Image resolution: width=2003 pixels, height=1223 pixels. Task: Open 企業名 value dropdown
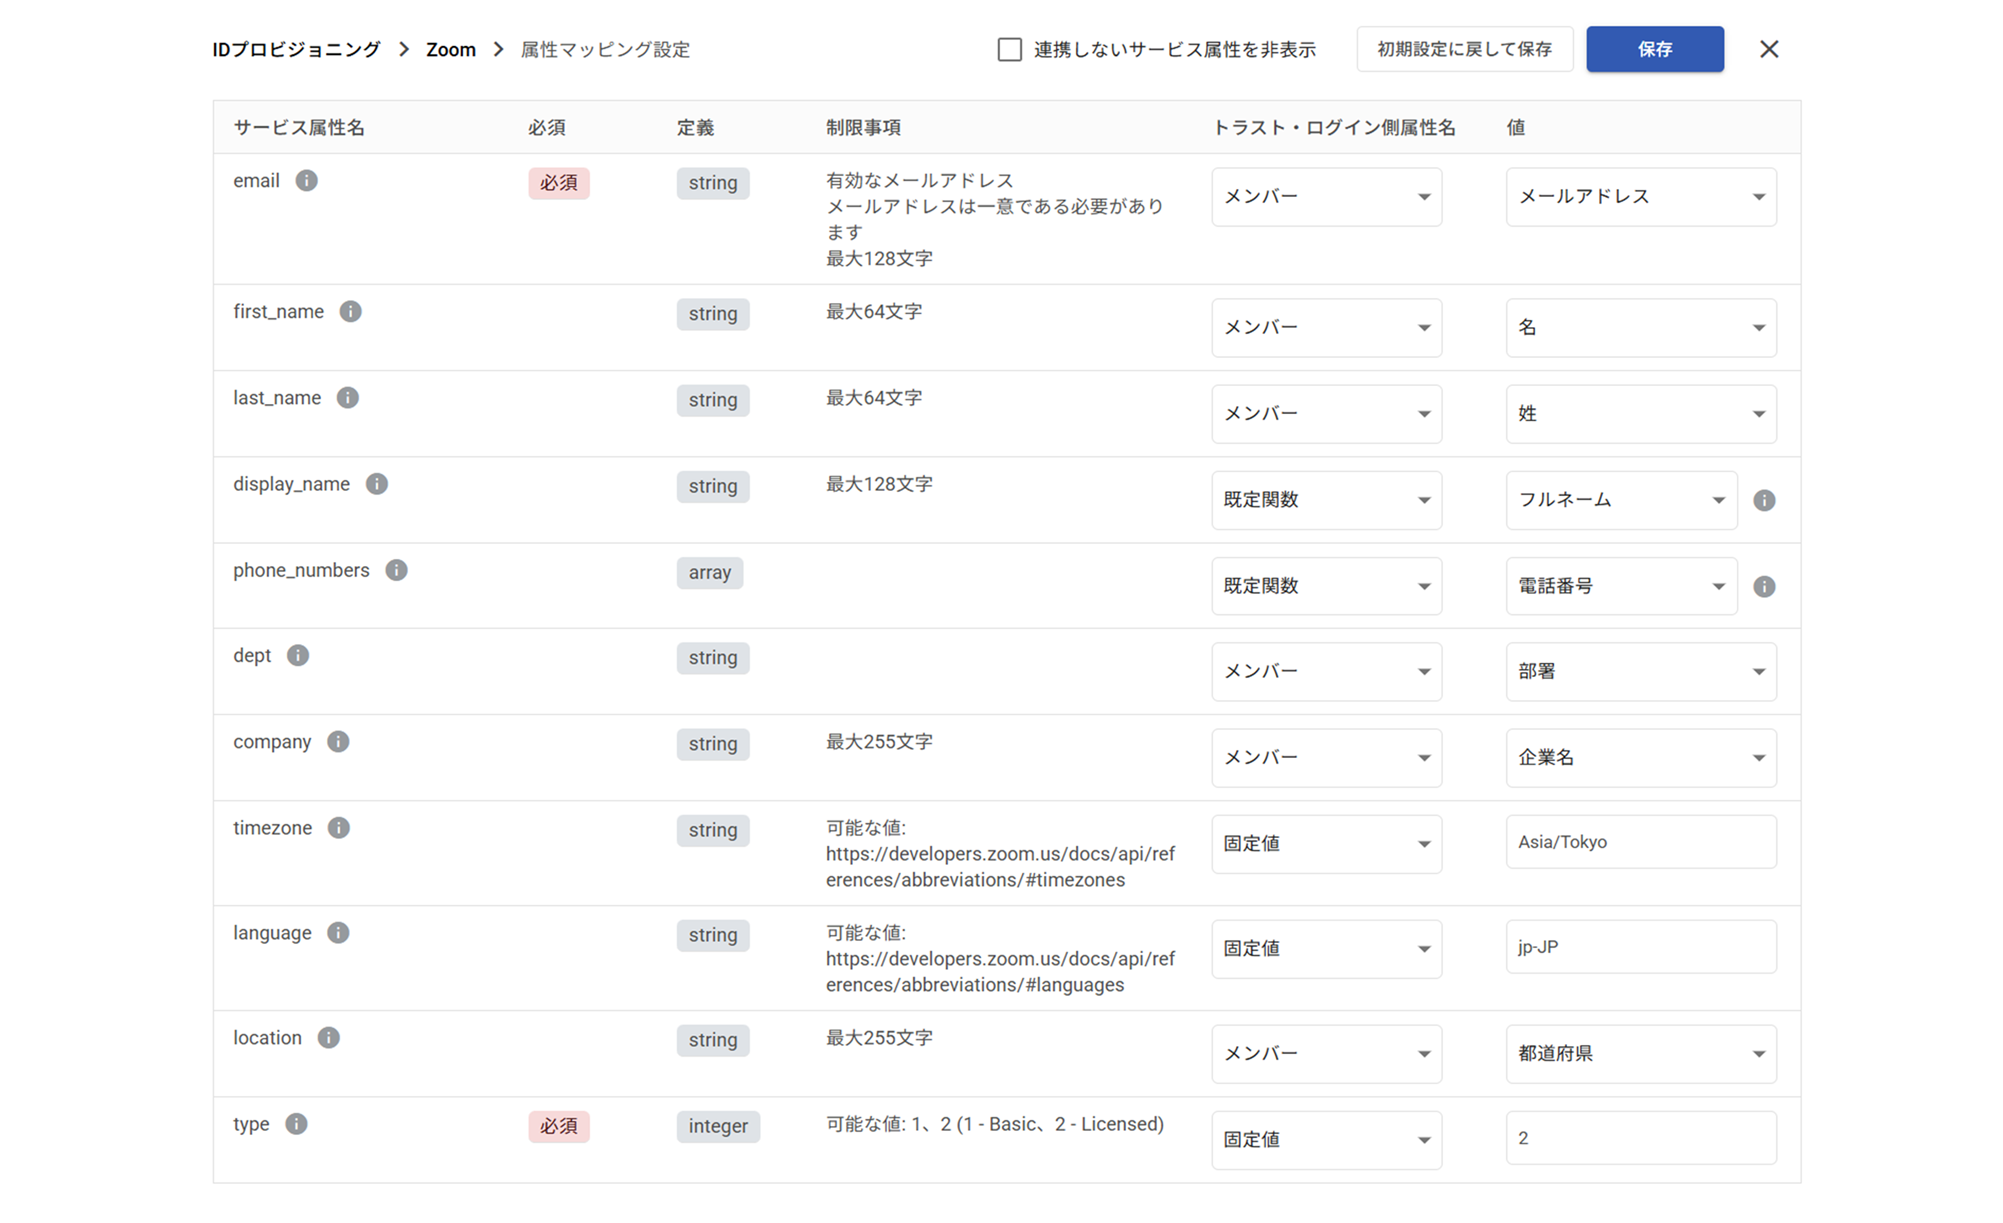1641,758
